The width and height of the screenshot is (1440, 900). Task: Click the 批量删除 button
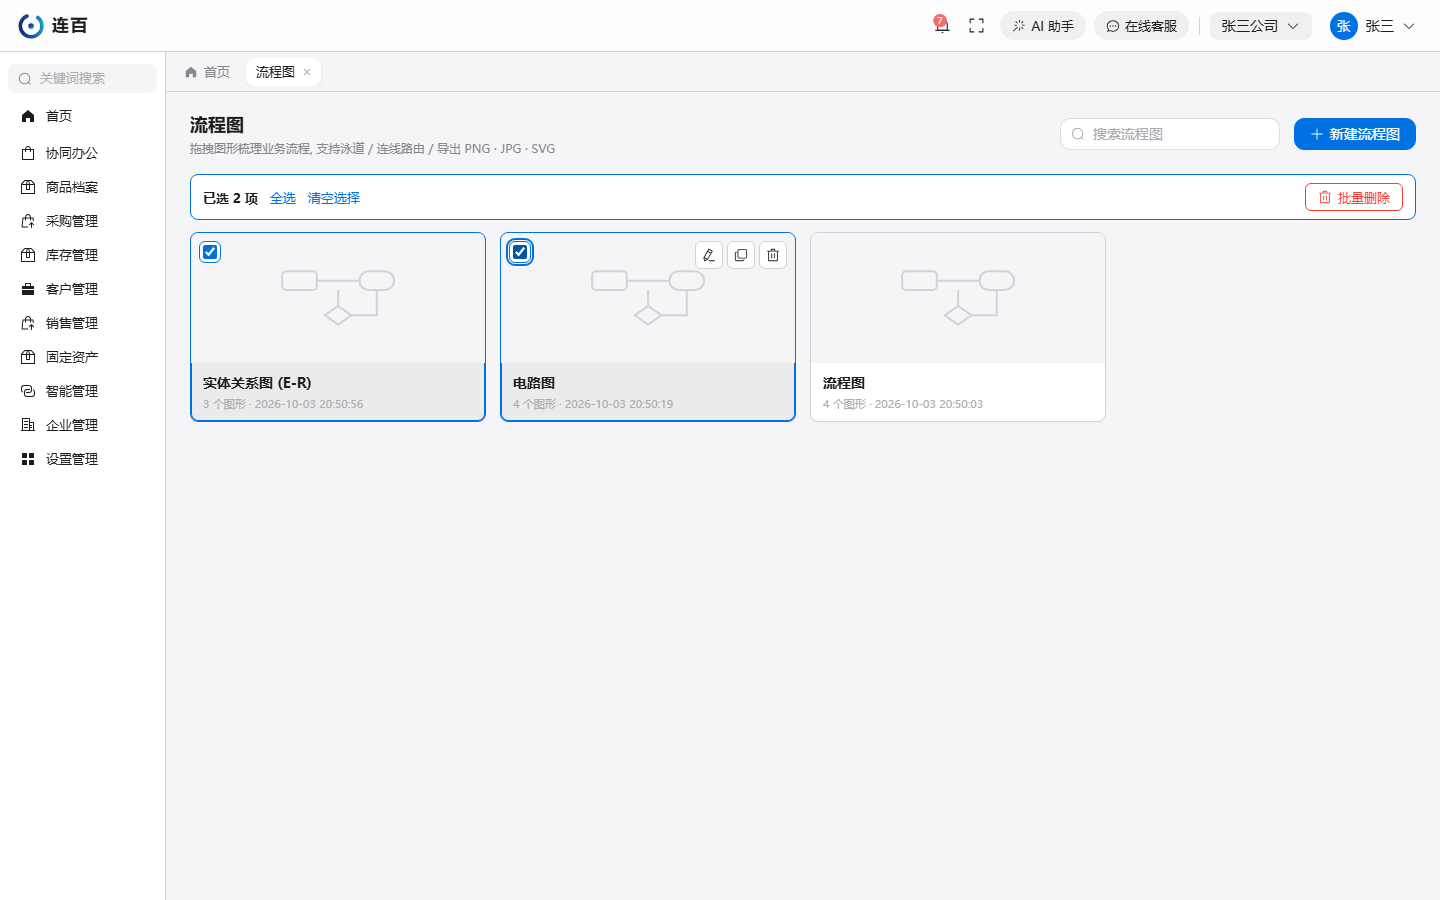(x=1354, y=198)
